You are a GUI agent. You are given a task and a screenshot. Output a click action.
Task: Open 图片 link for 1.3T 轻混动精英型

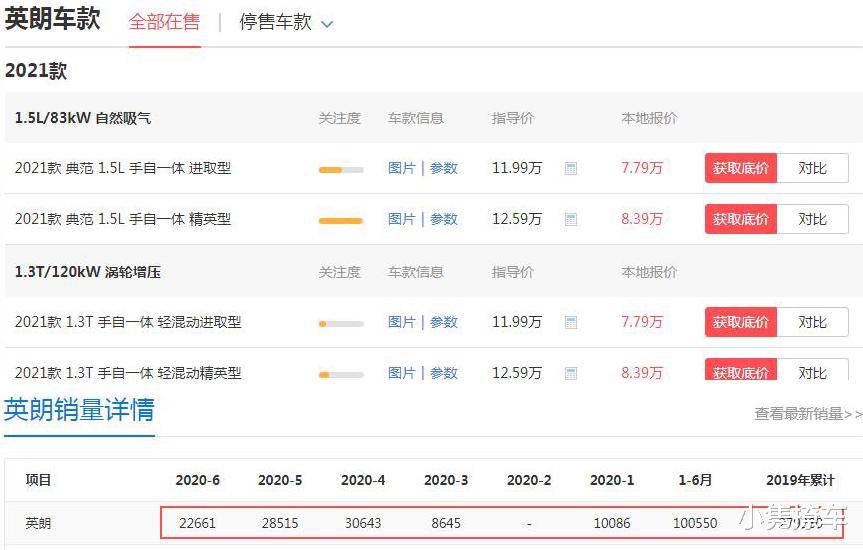click(x=401, y=373)
